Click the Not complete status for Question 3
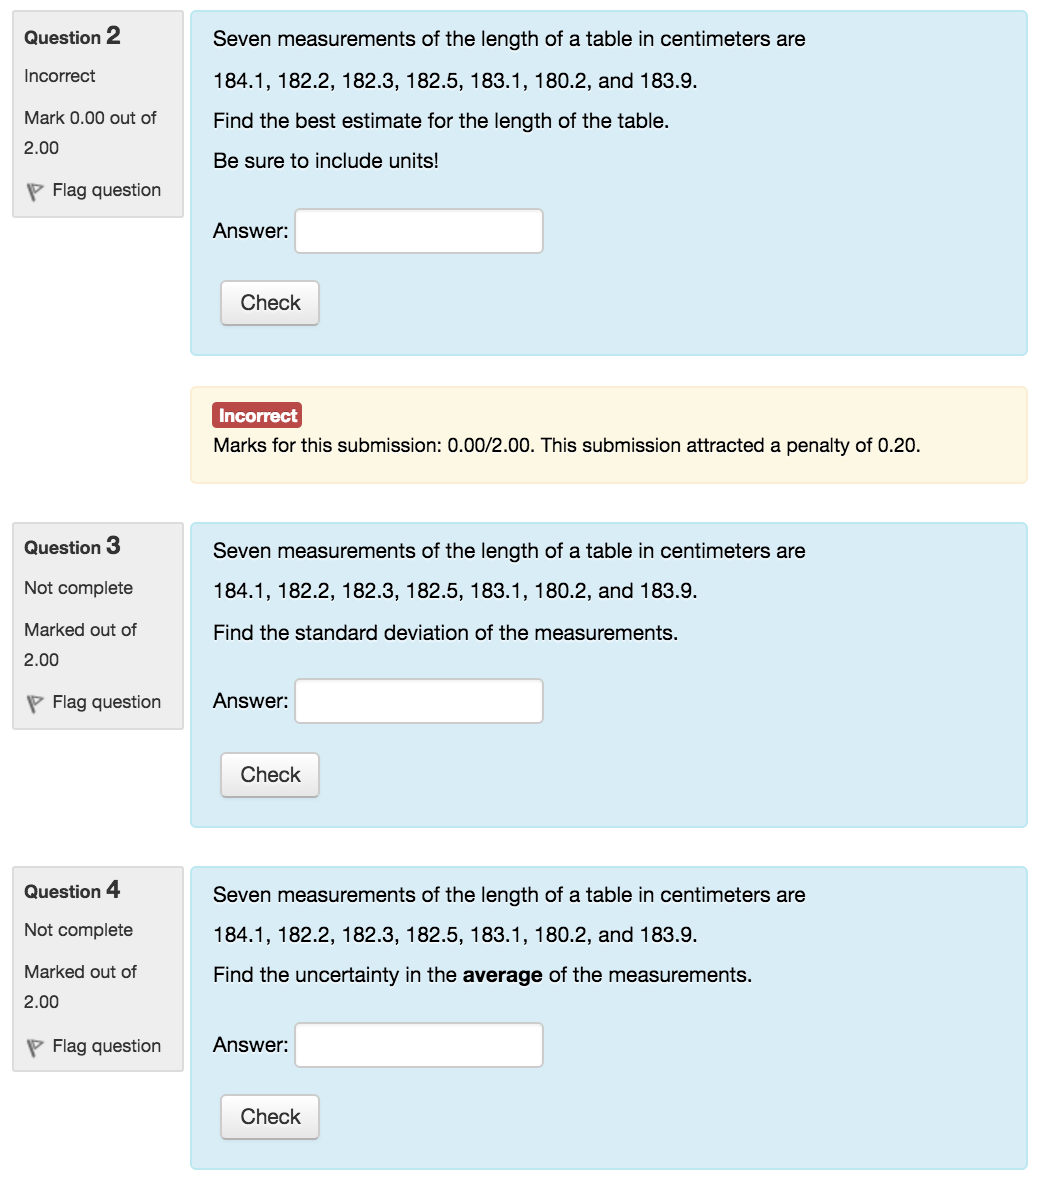 coord(78,588)
